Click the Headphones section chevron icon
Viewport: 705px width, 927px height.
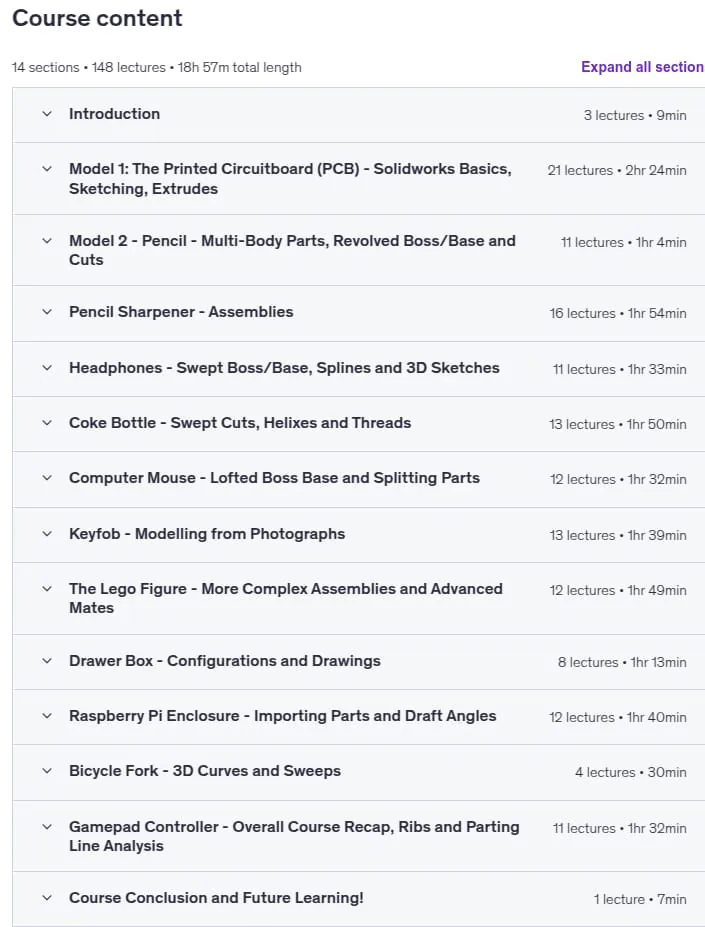click(47, 368)
